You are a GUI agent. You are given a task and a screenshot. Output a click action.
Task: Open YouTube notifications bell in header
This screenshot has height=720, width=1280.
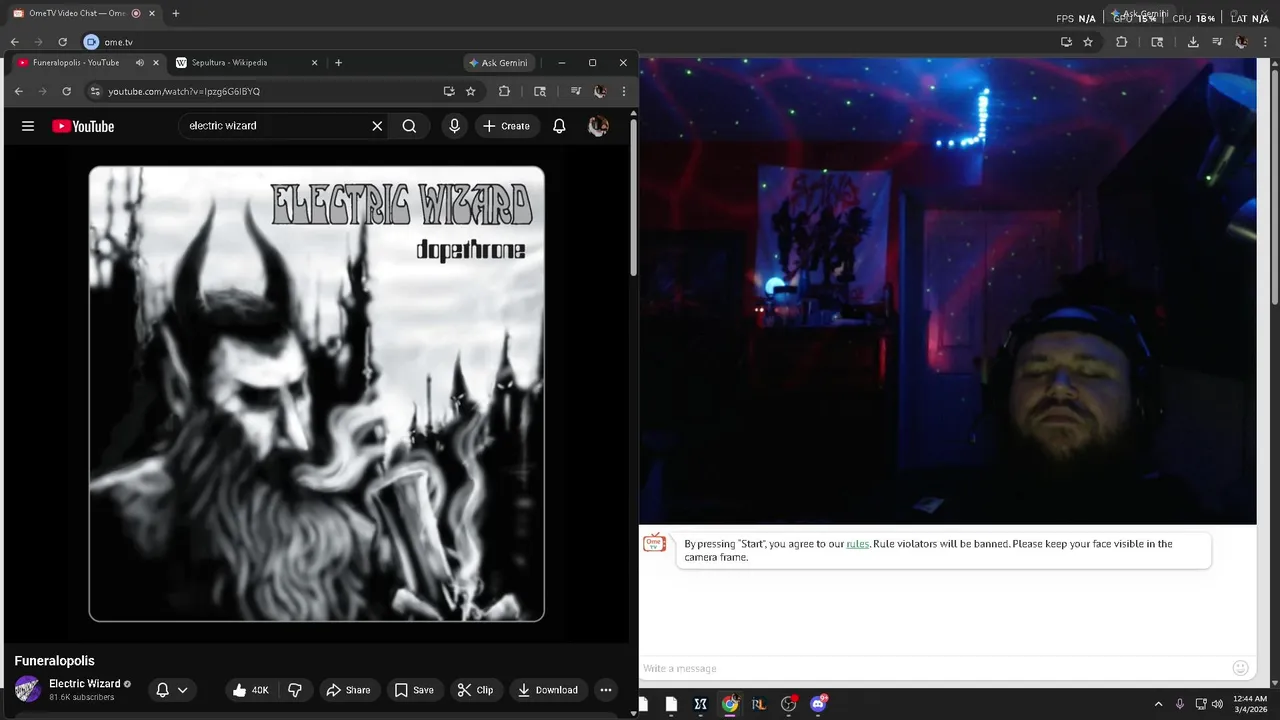559,126
